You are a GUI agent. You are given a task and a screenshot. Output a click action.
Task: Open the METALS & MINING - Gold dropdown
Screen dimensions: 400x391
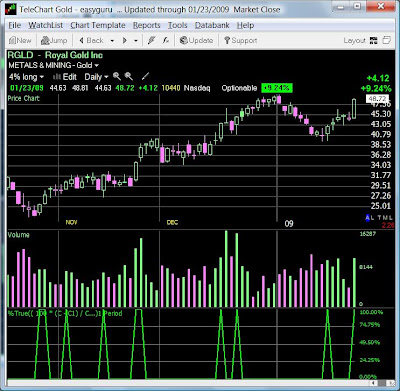(54, 65)
